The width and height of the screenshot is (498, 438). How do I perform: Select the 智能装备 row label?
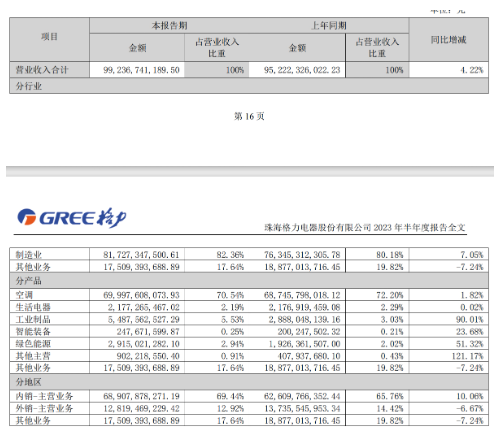pos(33,332)
